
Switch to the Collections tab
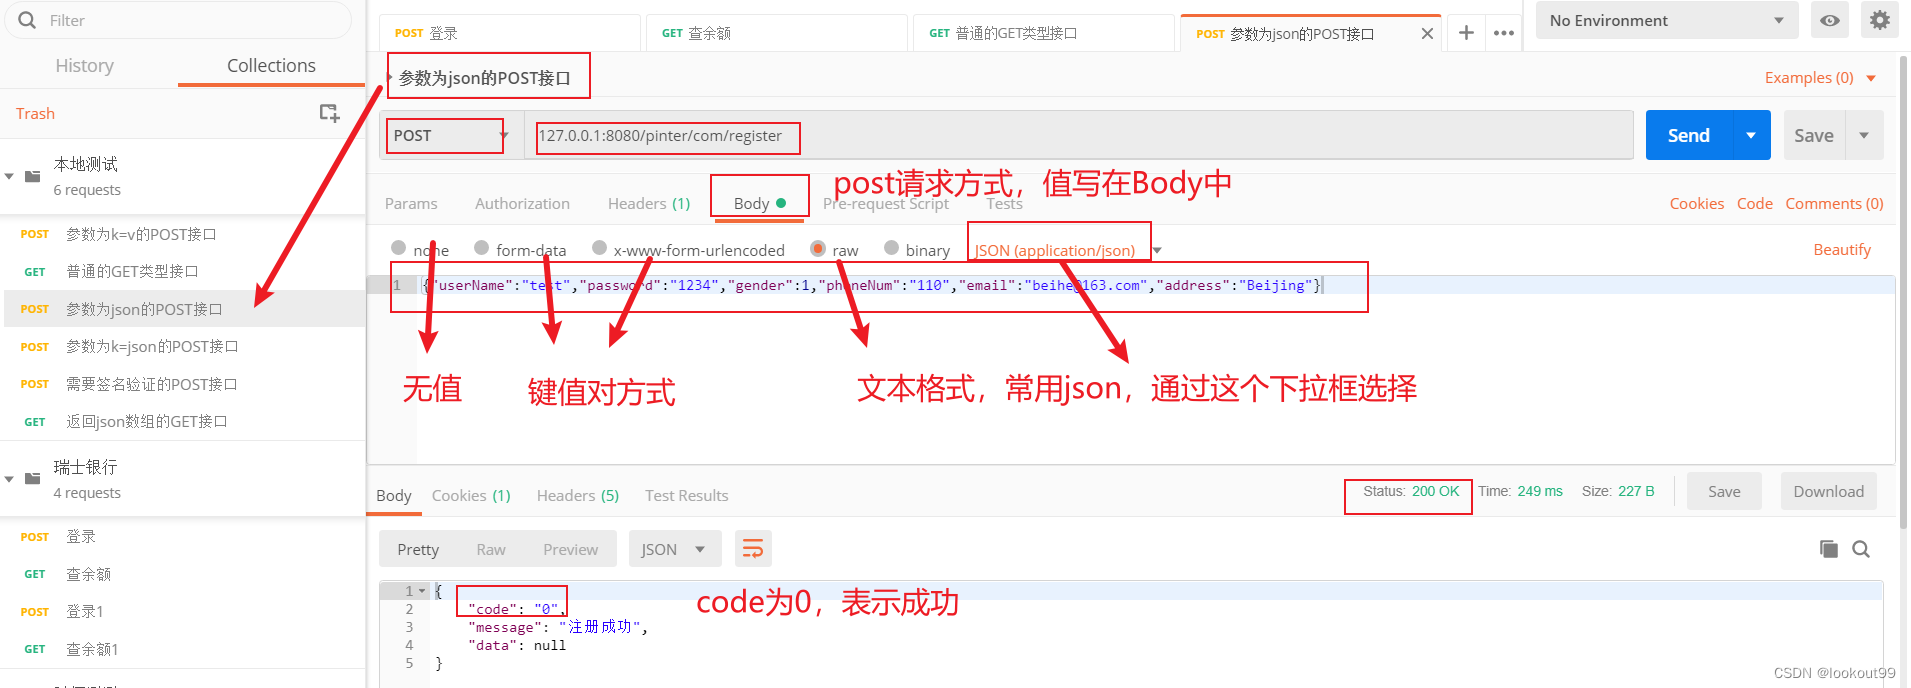[271, 65]
